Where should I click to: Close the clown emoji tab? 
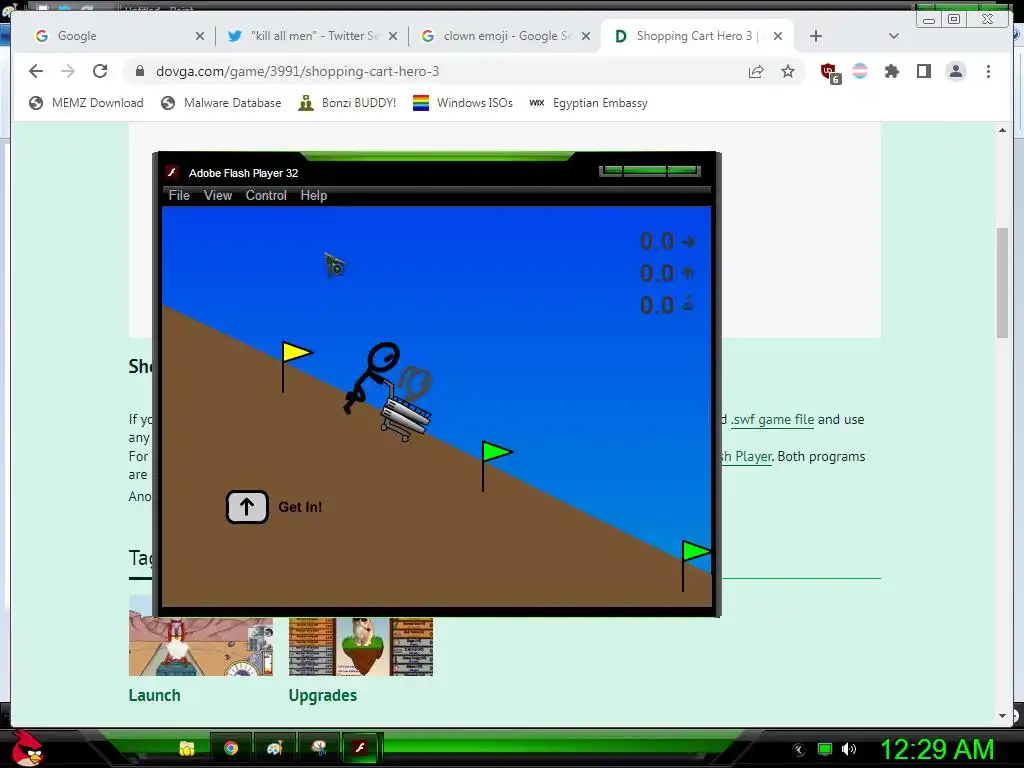pos(586,36)
